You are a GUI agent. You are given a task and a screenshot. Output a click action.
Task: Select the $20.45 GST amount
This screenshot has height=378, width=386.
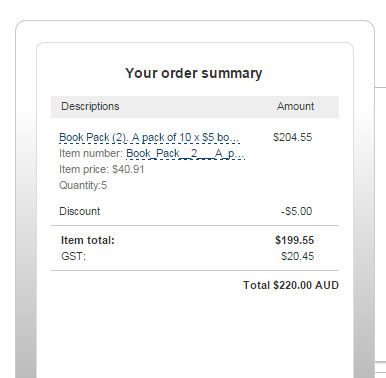(297, 256)
